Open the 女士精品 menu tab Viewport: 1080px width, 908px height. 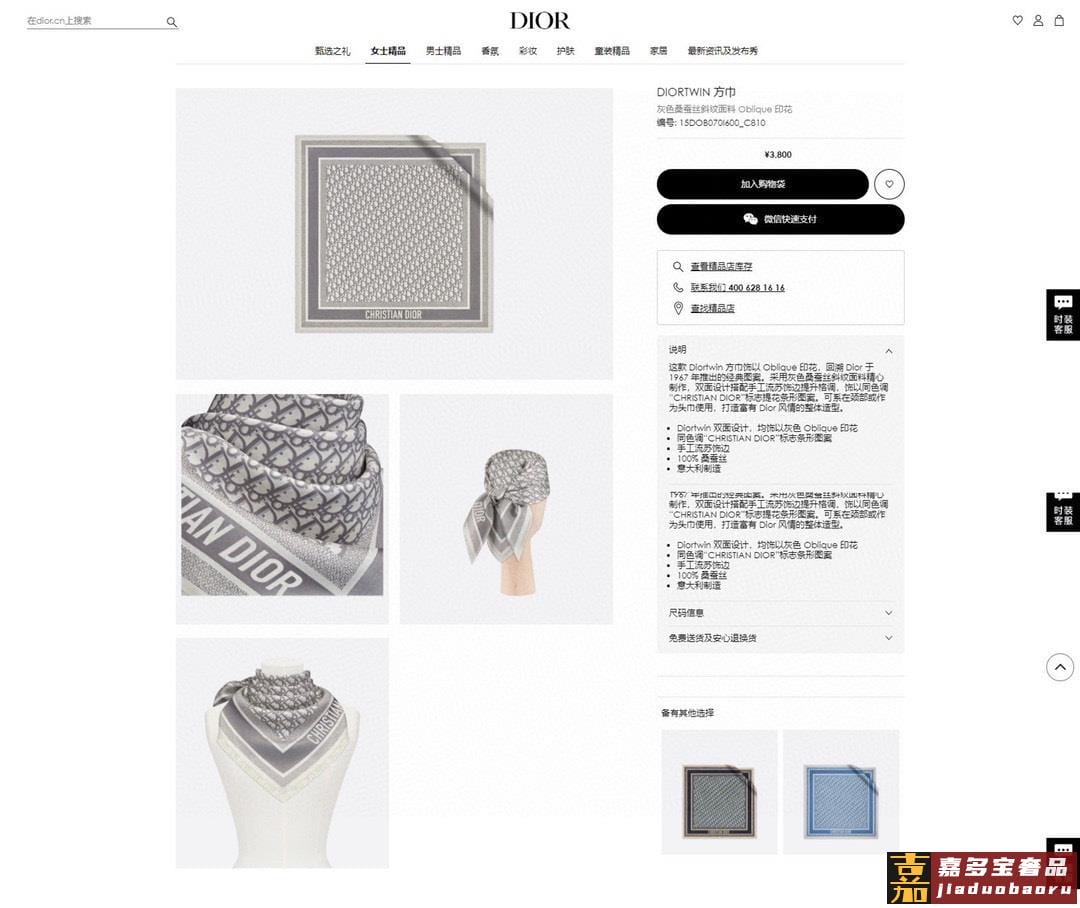pyautogui.click(x=388, y=51)
